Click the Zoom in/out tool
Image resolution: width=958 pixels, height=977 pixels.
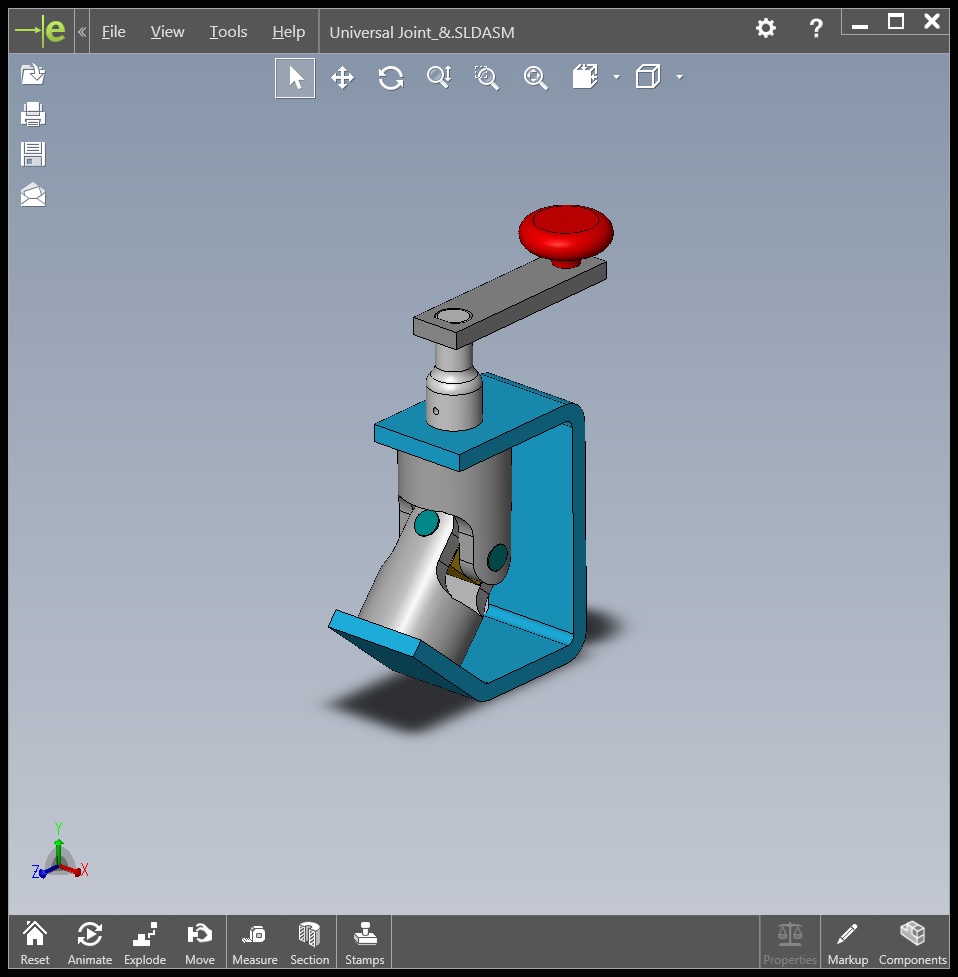coord(439,78)
